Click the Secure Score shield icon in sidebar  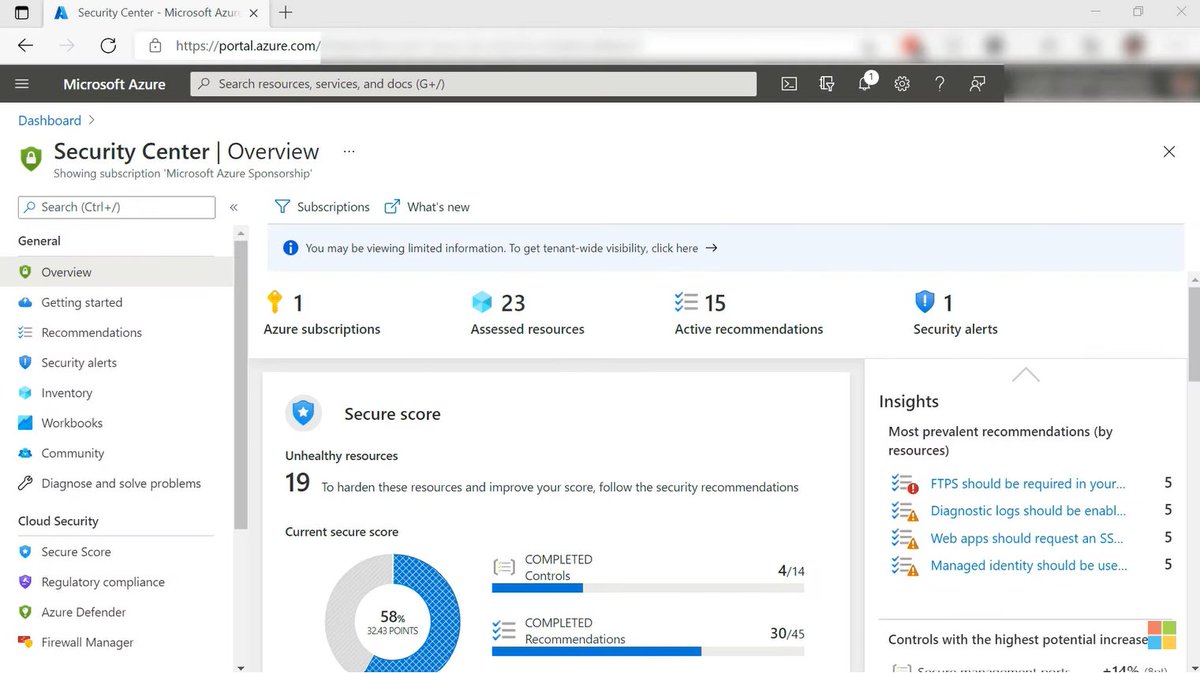pos(25,552)
